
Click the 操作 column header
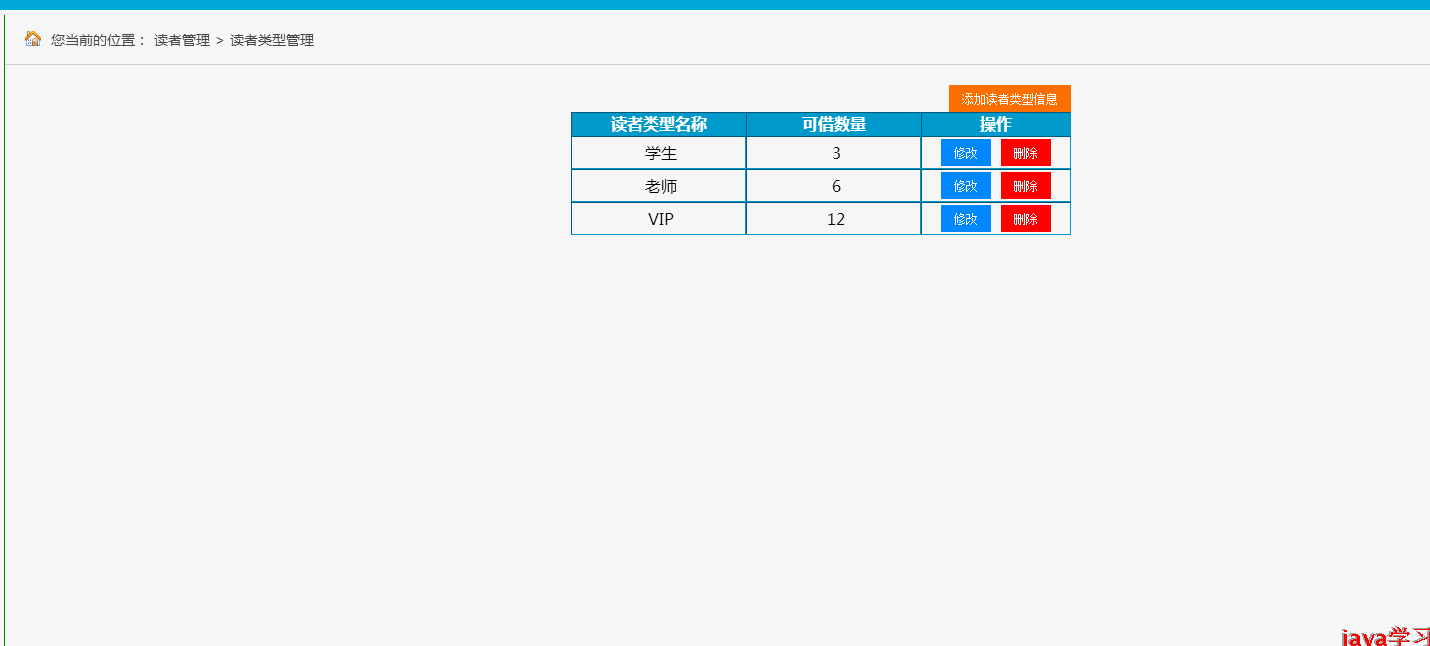click(996, 124)
